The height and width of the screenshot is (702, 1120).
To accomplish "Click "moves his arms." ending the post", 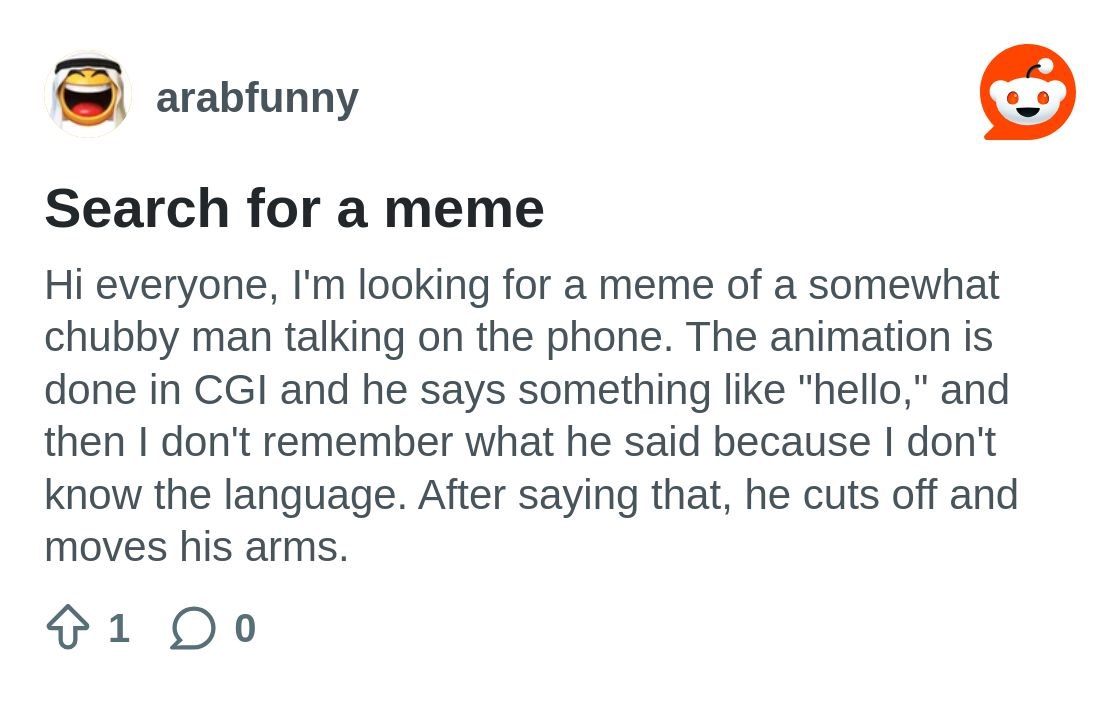I will (x=196, y=548).
